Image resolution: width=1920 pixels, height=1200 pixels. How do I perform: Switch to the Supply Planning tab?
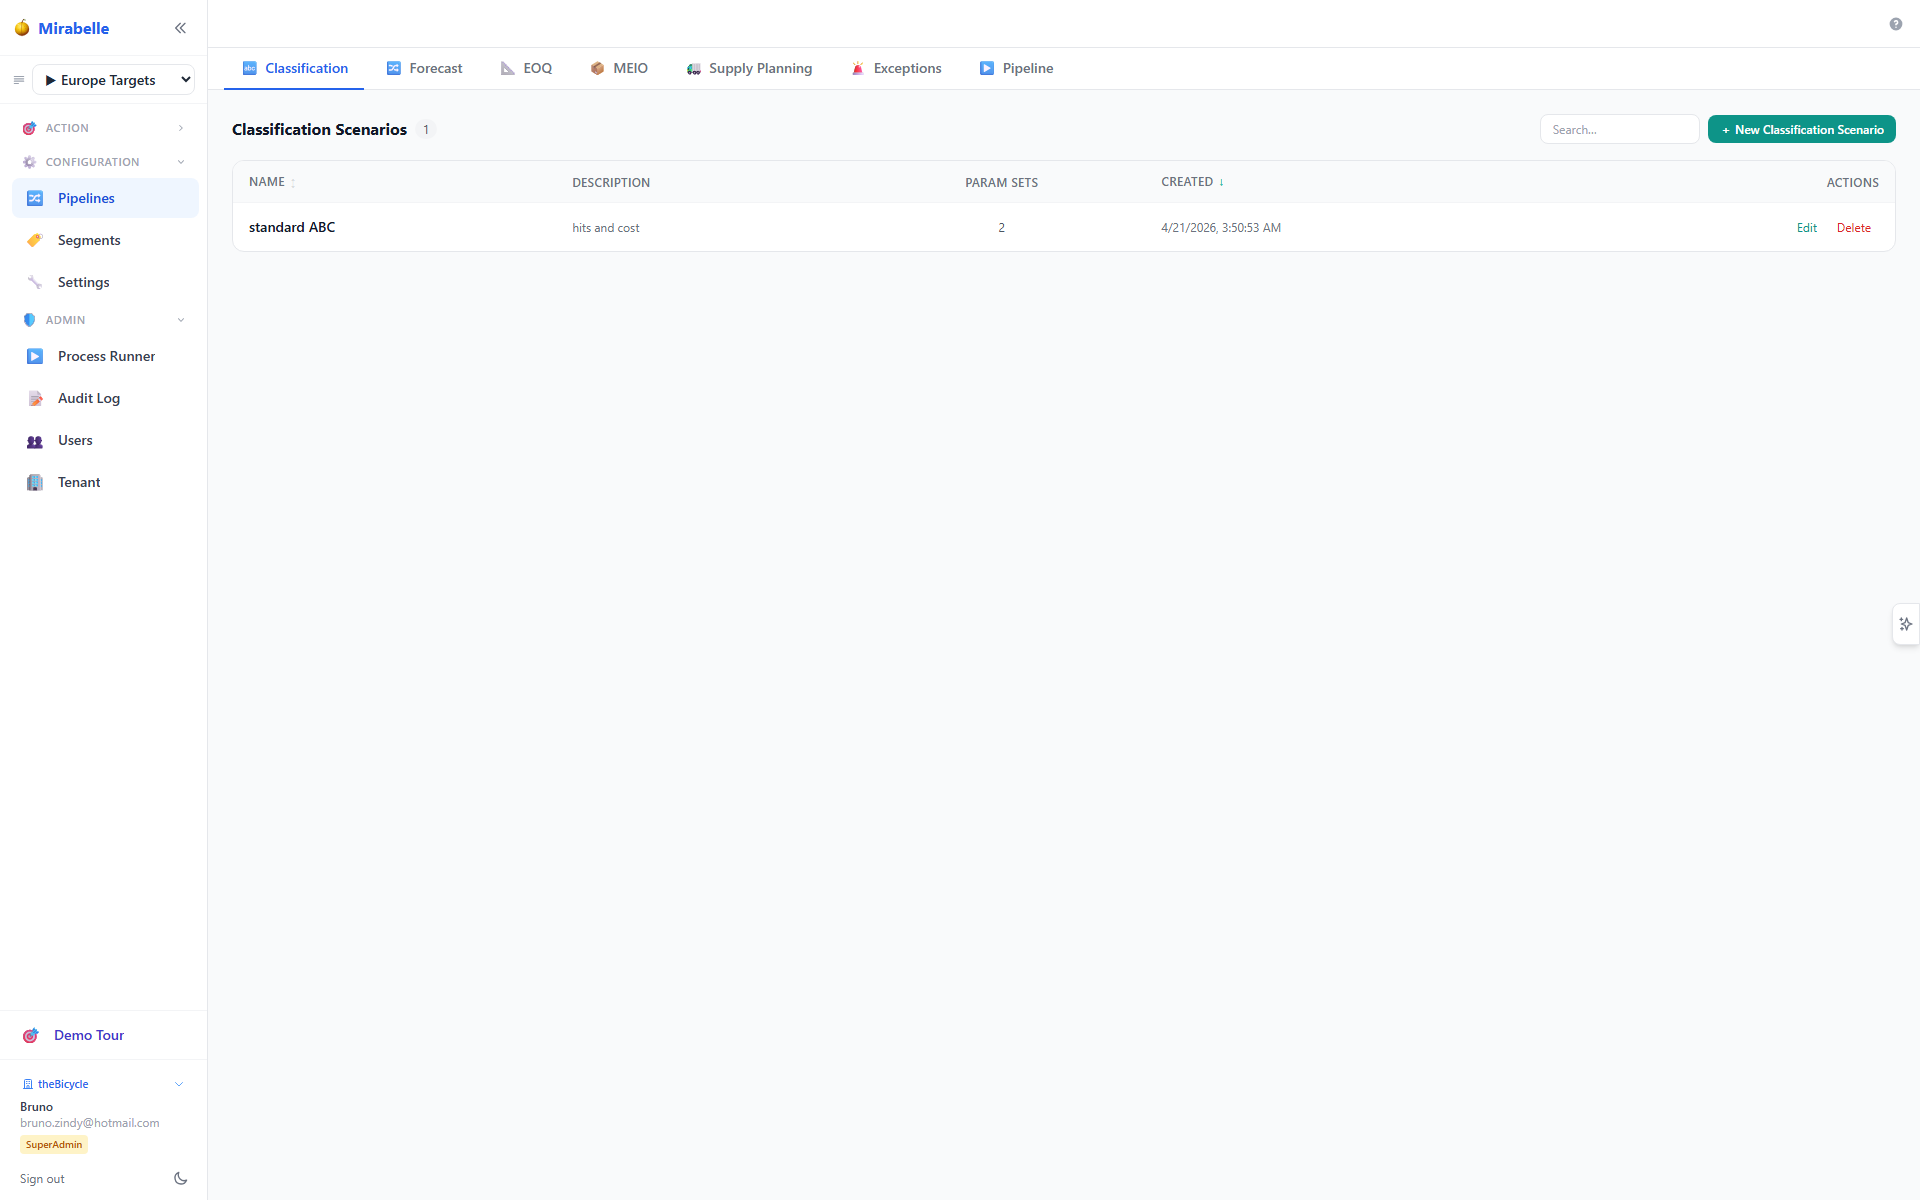click(749, 68)
